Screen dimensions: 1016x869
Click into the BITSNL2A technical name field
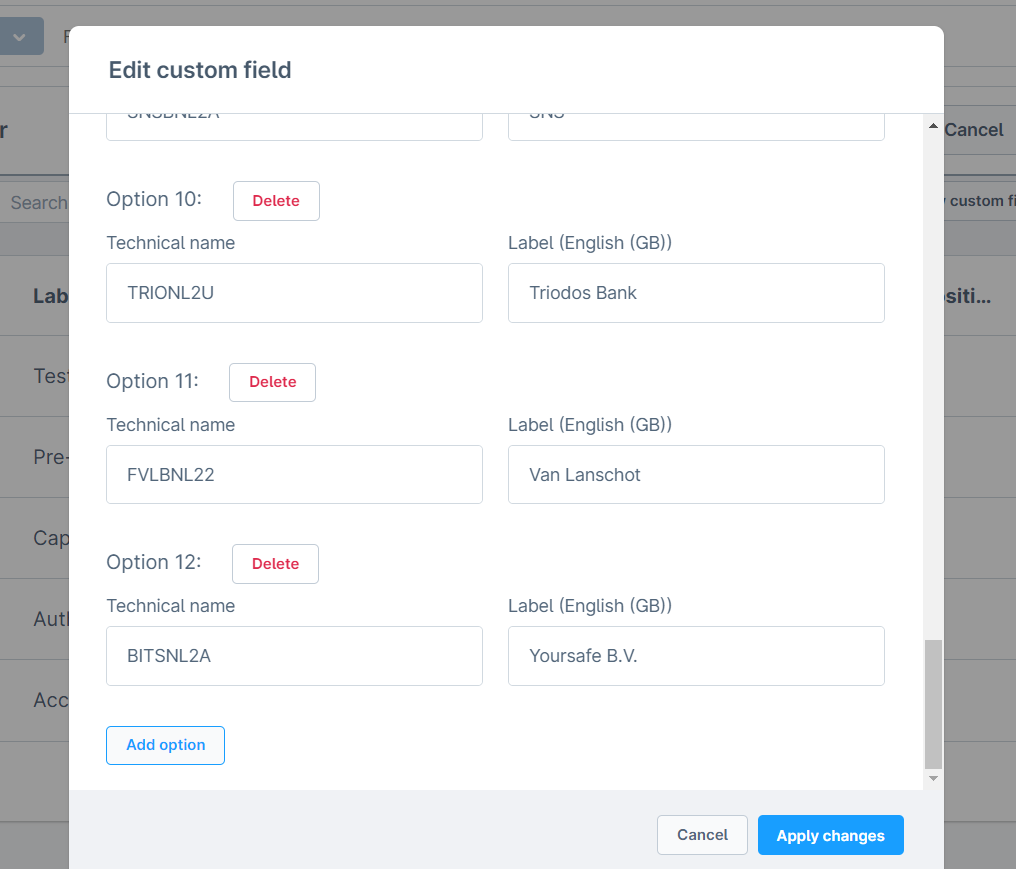(294, 656)
